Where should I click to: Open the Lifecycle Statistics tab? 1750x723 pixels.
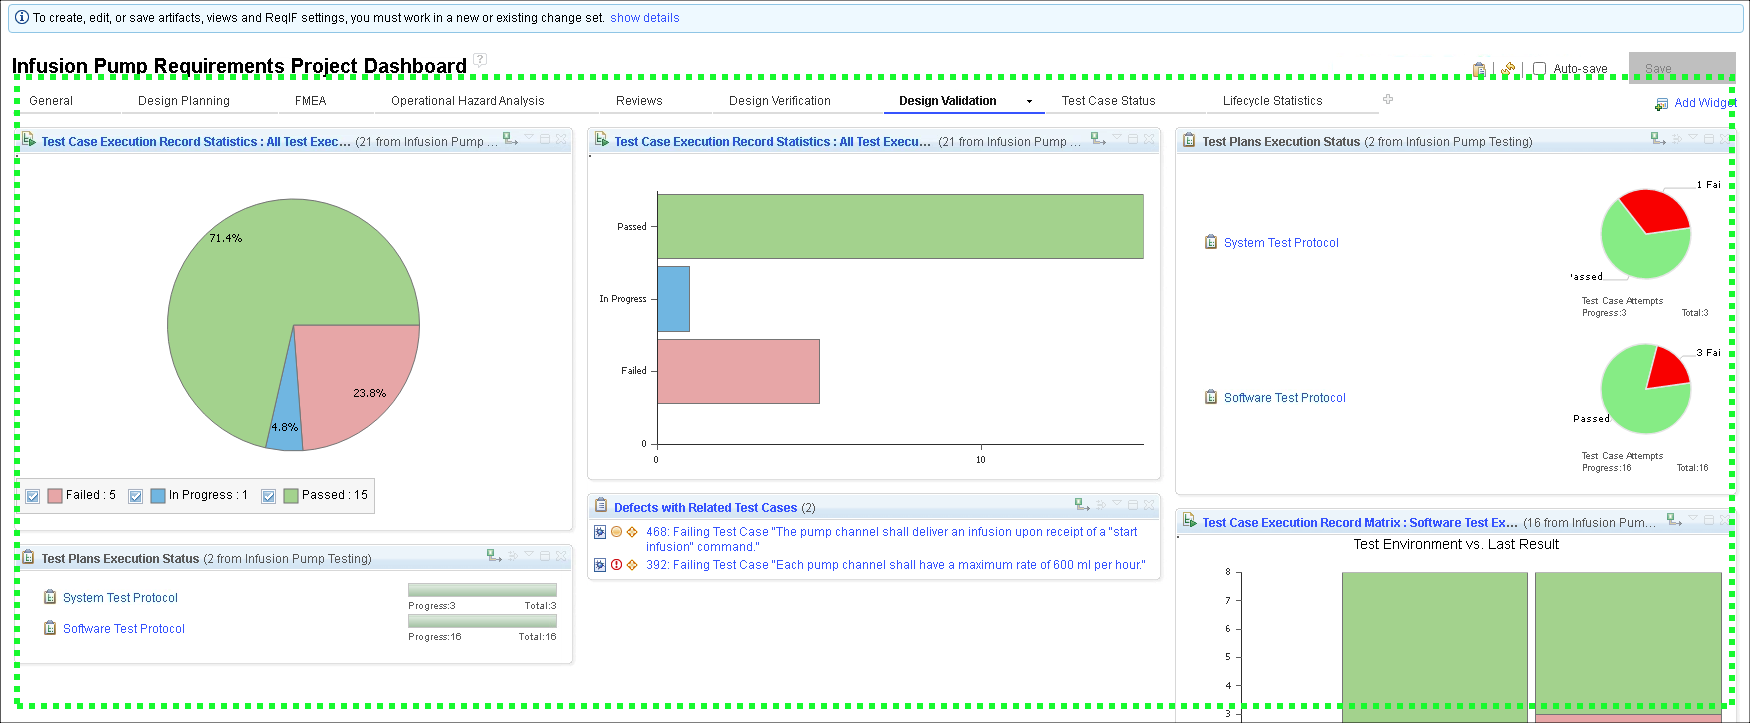[1272, 101]
